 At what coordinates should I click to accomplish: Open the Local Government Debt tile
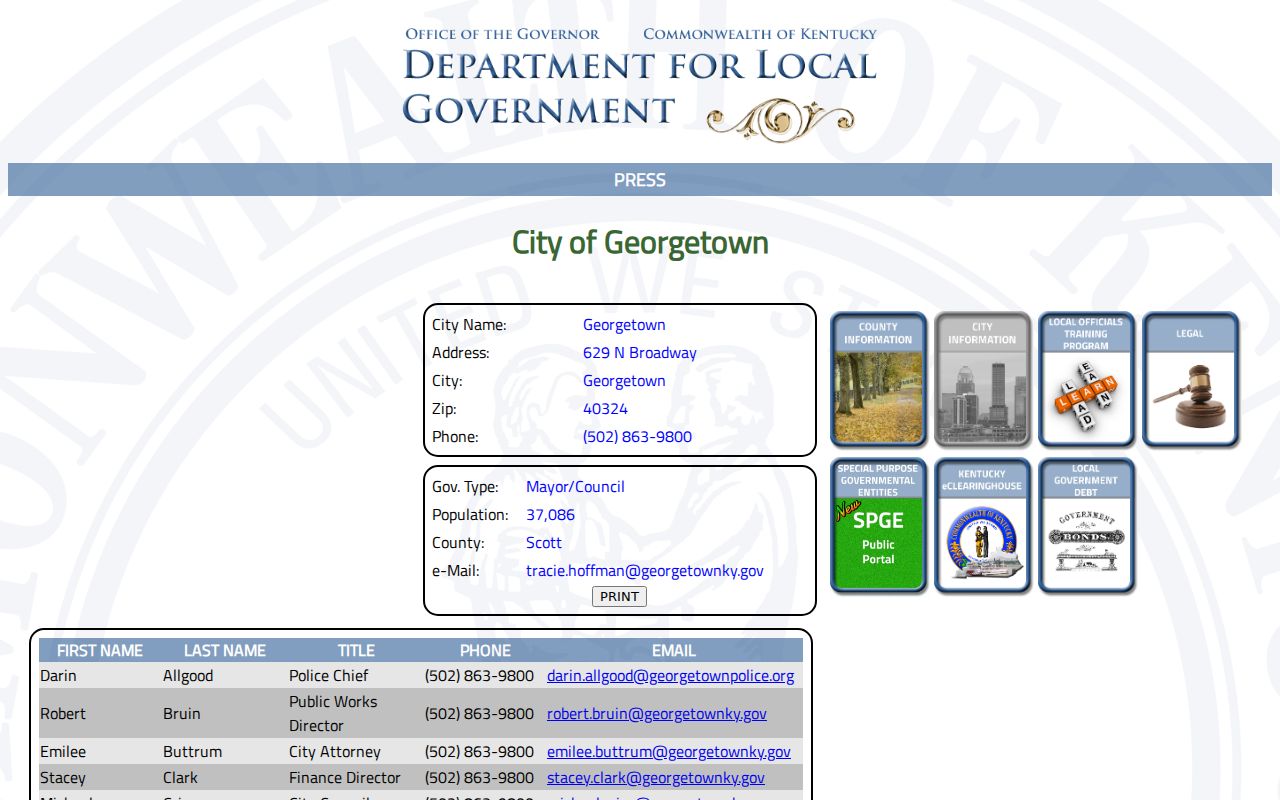coord(1086,526)
